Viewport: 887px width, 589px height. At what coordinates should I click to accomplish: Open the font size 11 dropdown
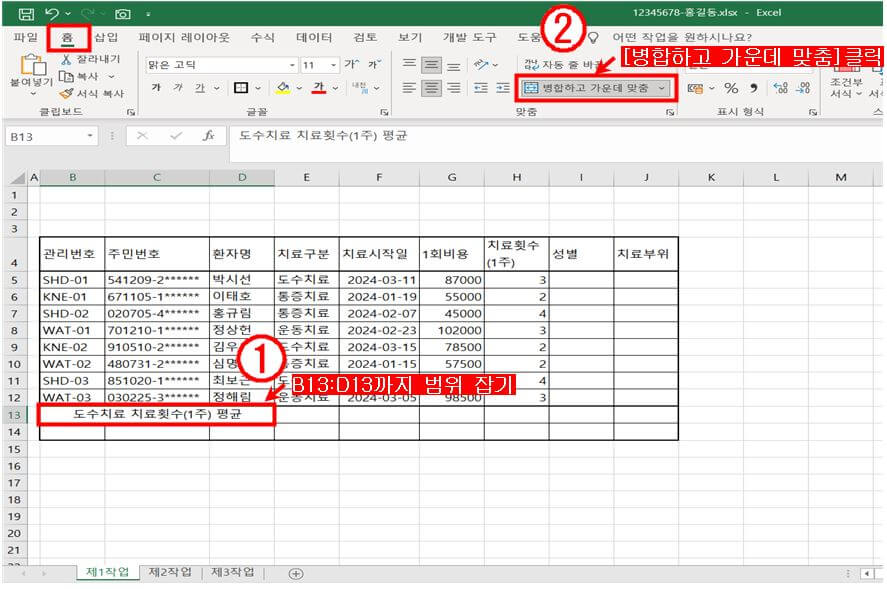(x=333, y=65)
